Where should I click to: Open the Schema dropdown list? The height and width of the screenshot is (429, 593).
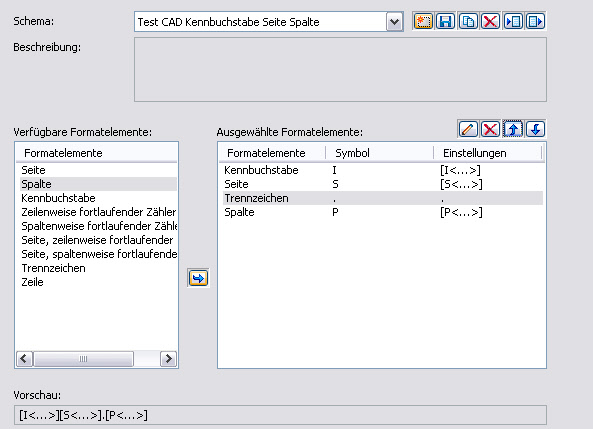click(x=394, y=22)
